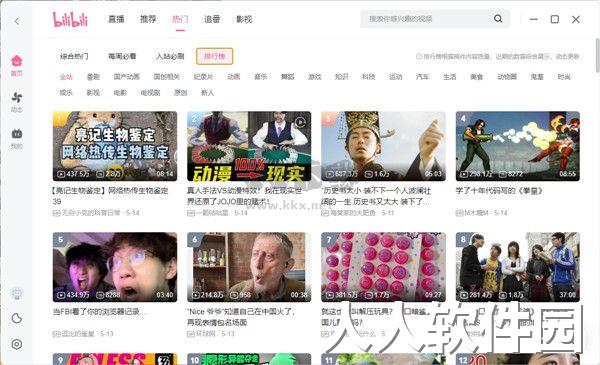Filter ranking by 音乐
The width and height of the screenshot is (600, 365).
[x=261, y=77]
